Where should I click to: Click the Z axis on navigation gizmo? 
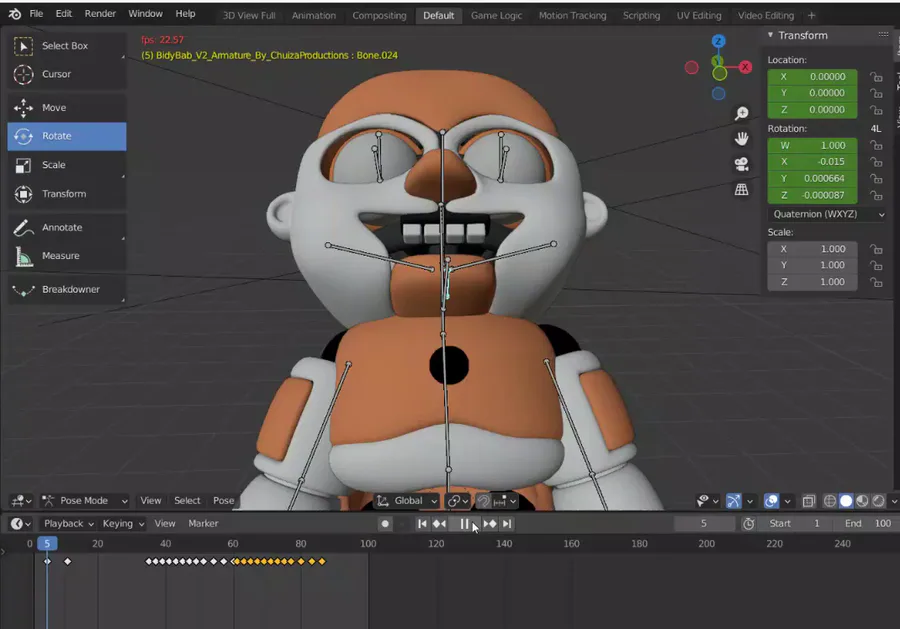[x=718, y=41]
